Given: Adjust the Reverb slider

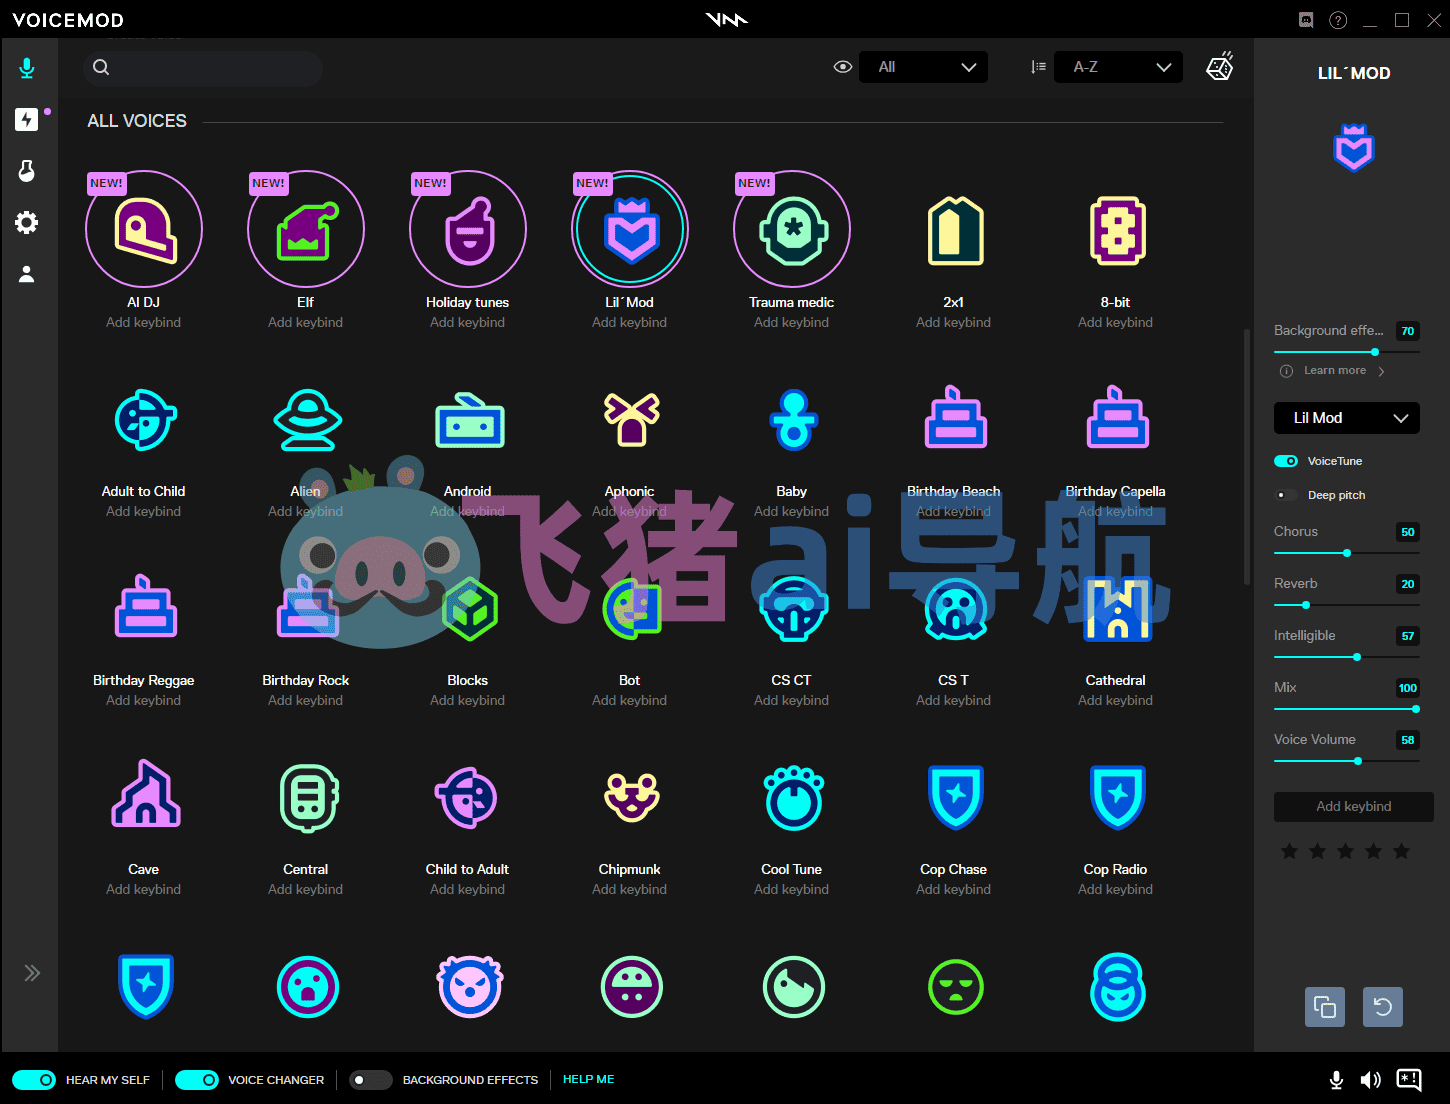Looking at the screenshot, I should click(1347, 605).
